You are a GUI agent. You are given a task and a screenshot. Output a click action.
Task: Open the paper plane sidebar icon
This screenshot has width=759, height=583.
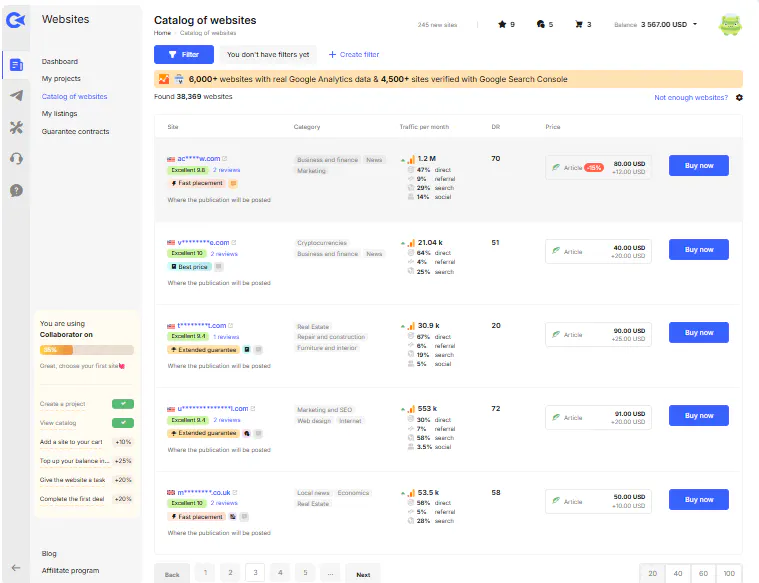16,95
